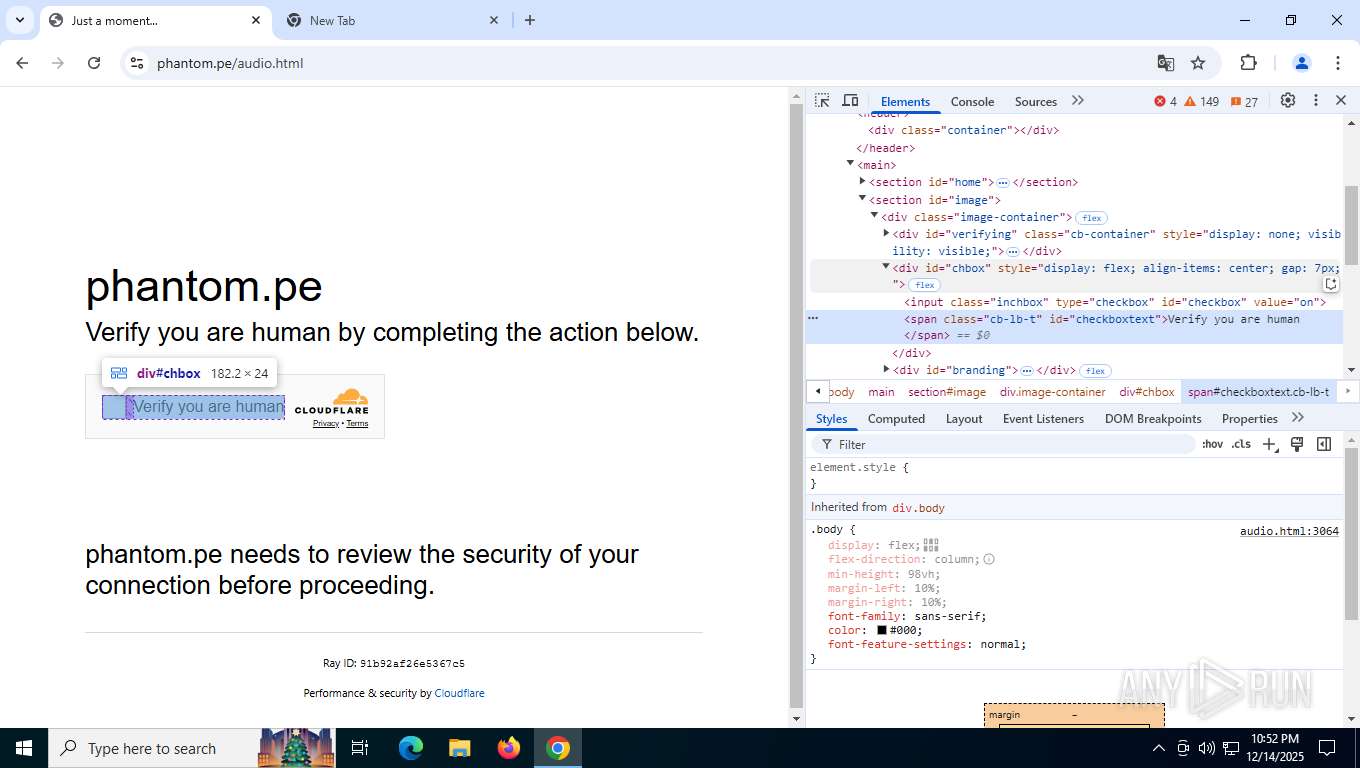Open the Chrome three-dot menu
Viewport: 1360px width, 768px height.
pyautogui.click(x=1338, y=63)
